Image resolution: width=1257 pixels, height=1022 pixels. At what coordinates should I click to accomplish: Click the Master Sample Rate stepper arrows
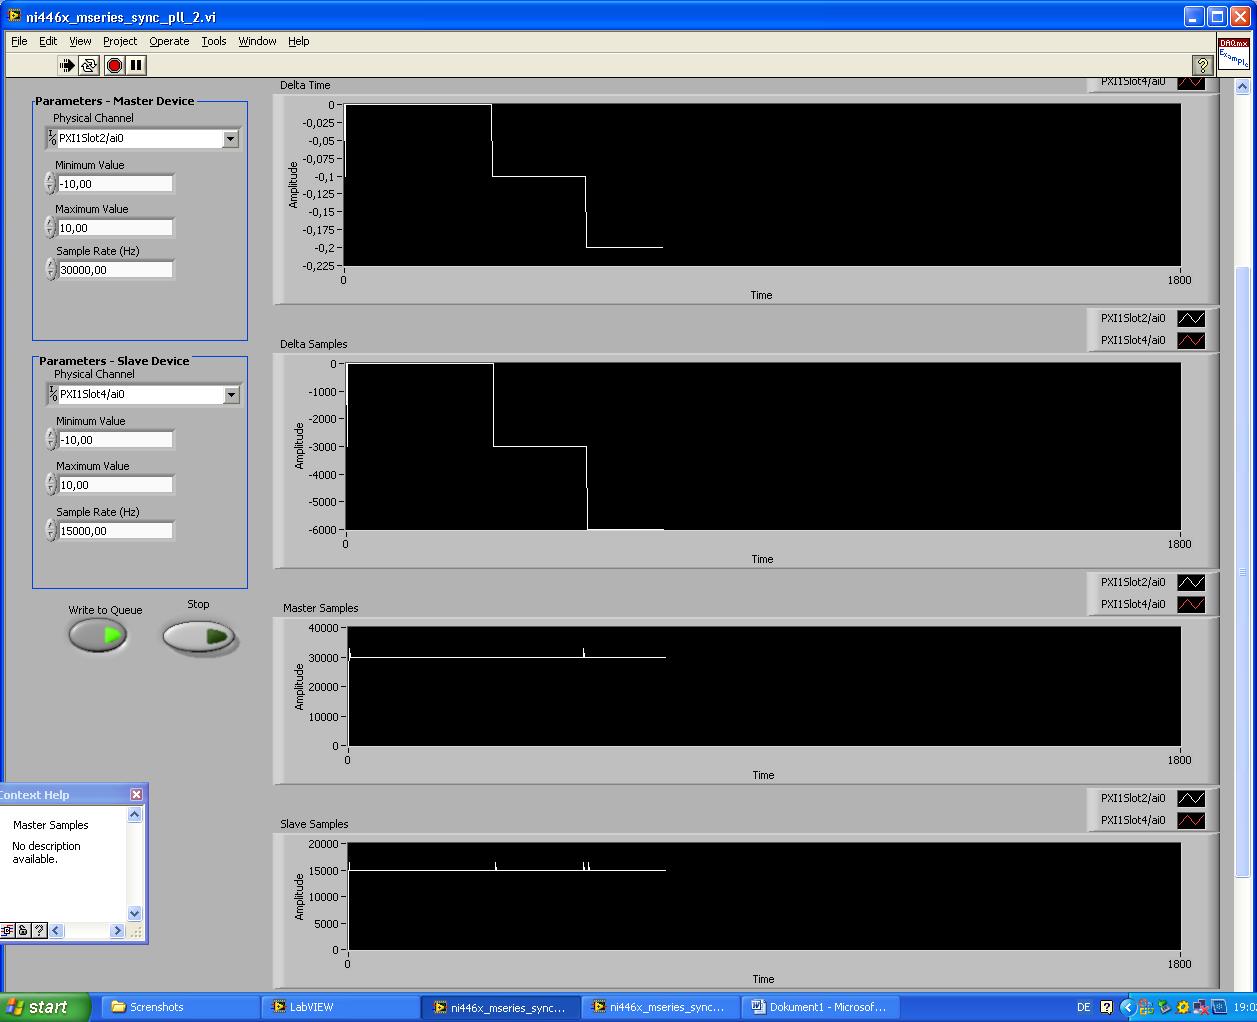(x=50, y=269)
